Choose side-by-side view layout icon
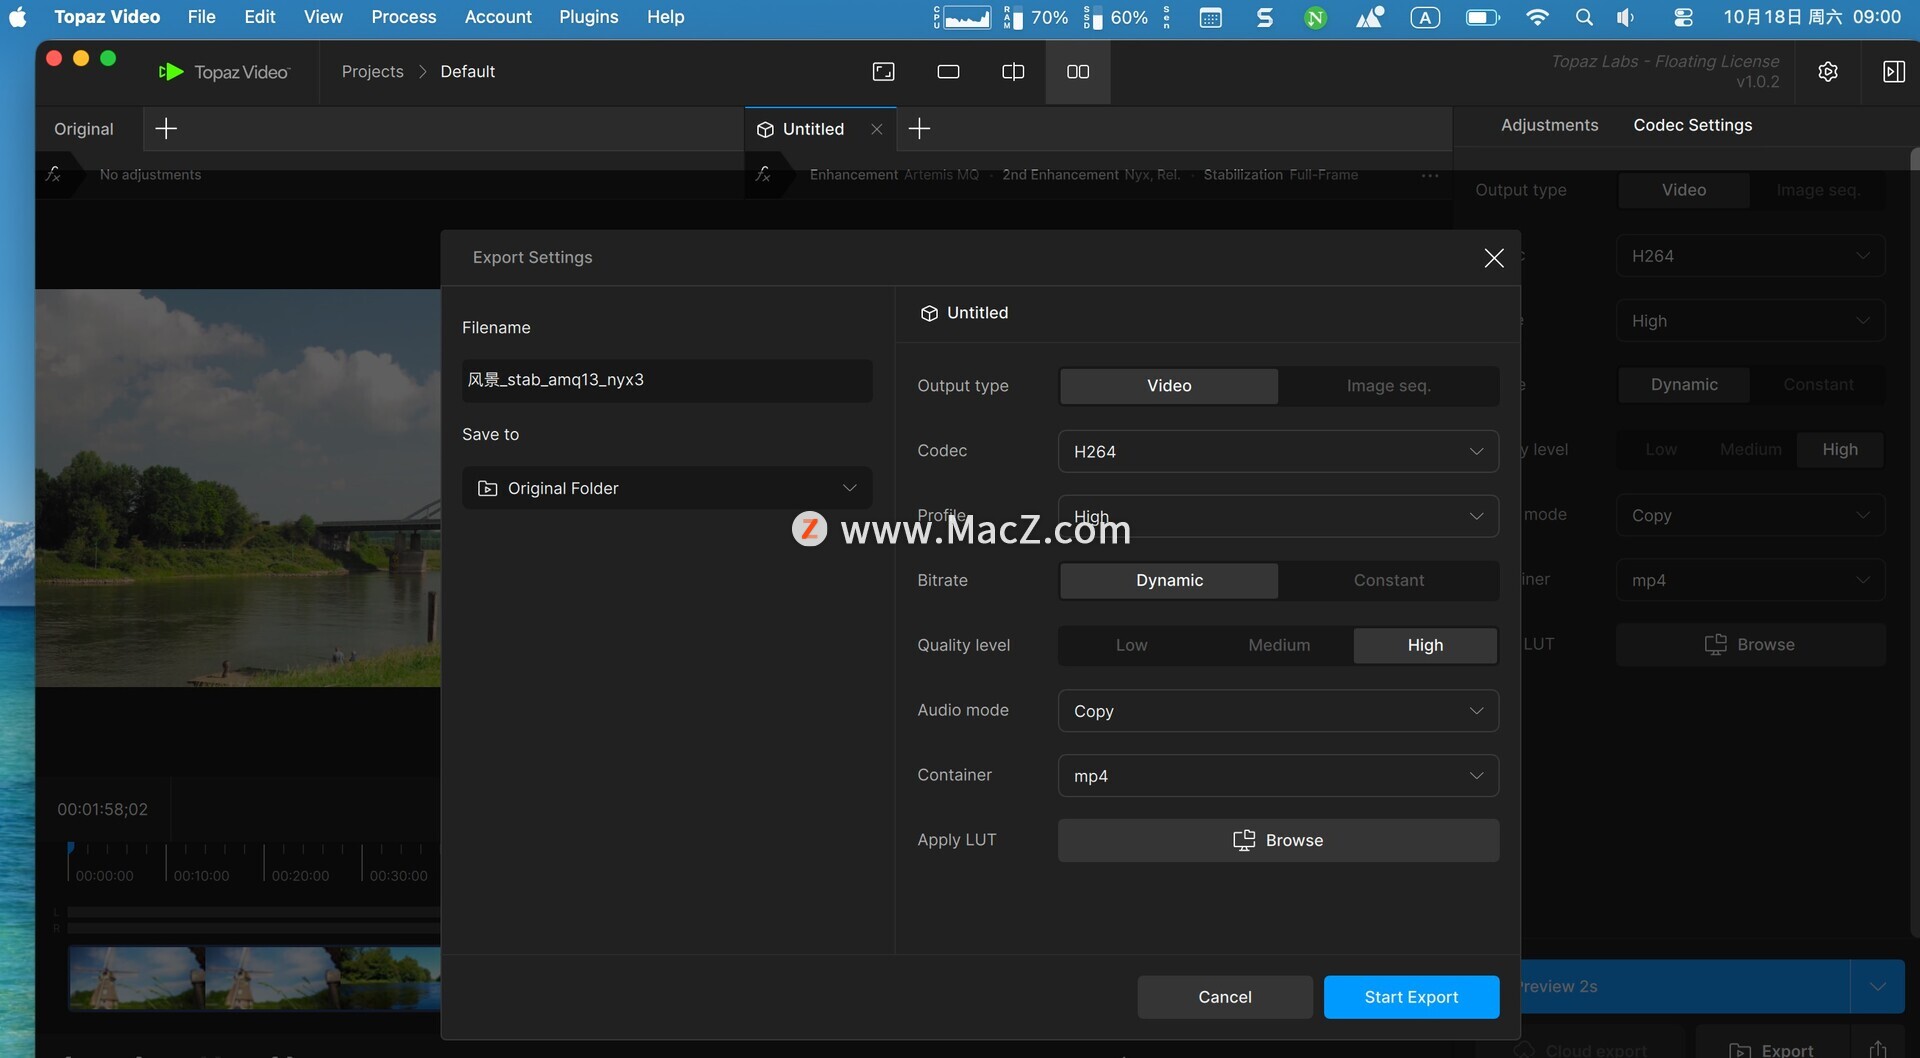This screenshot has width=1920, height=1058. point(1078,72)
